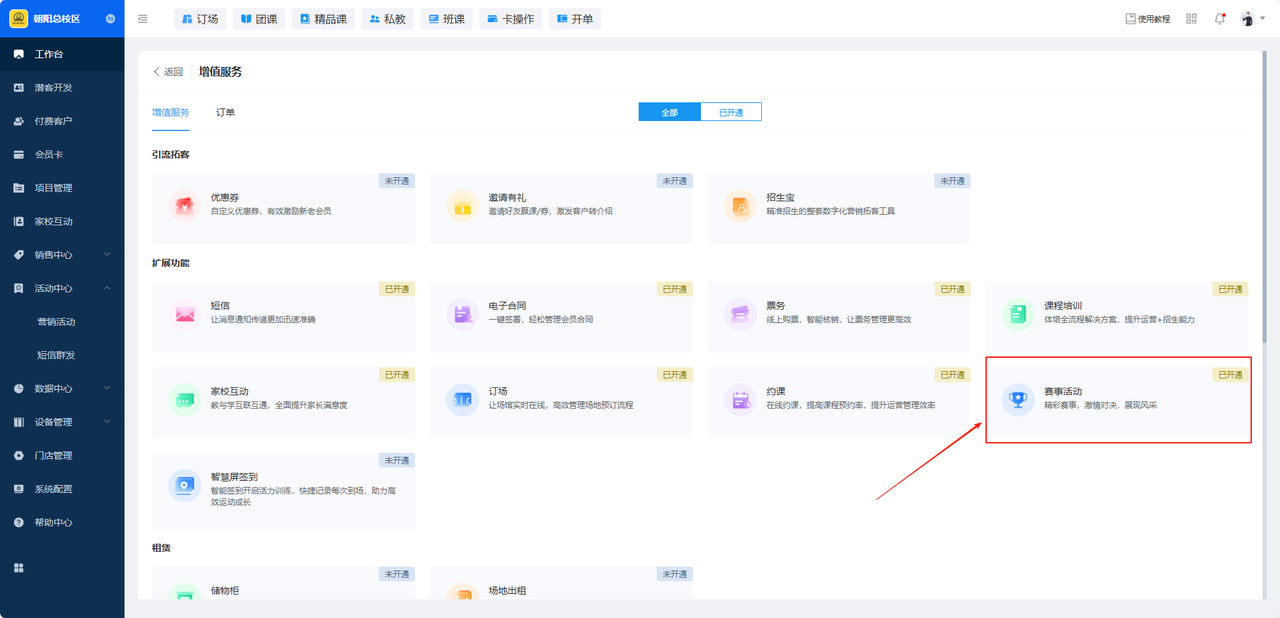Select the 全部 filter toggle

[x=669, y=112]
